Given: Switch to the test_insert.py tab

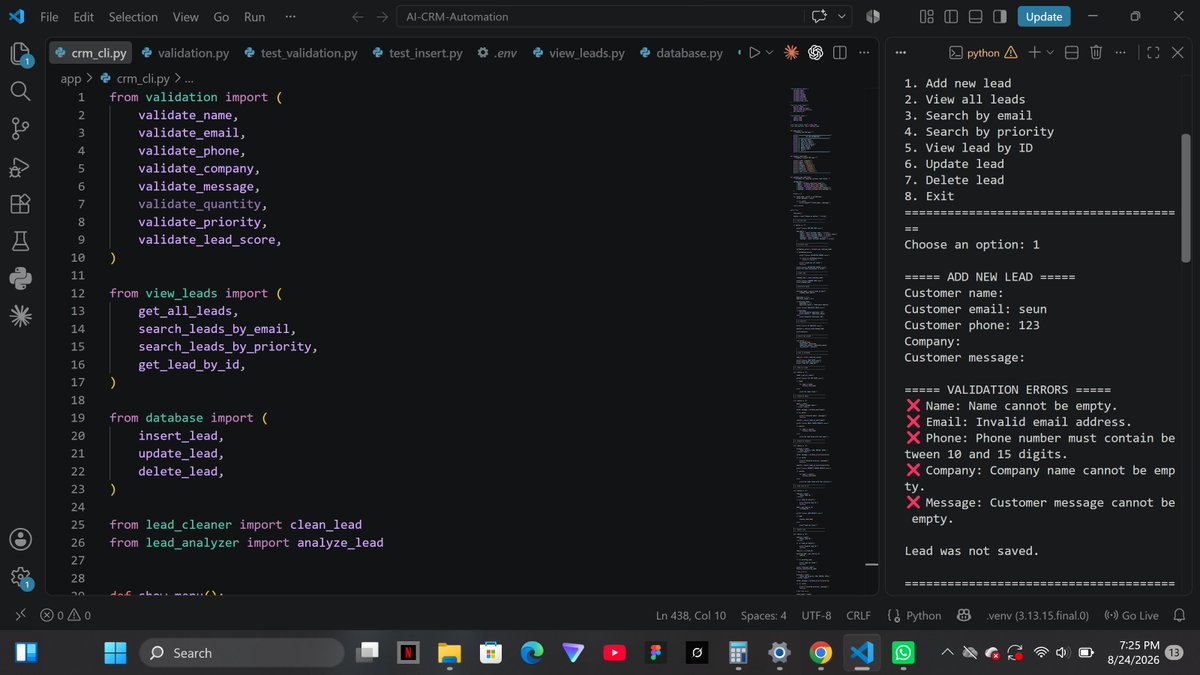Looking at the screenshot, I should click(x=418, y=53).
